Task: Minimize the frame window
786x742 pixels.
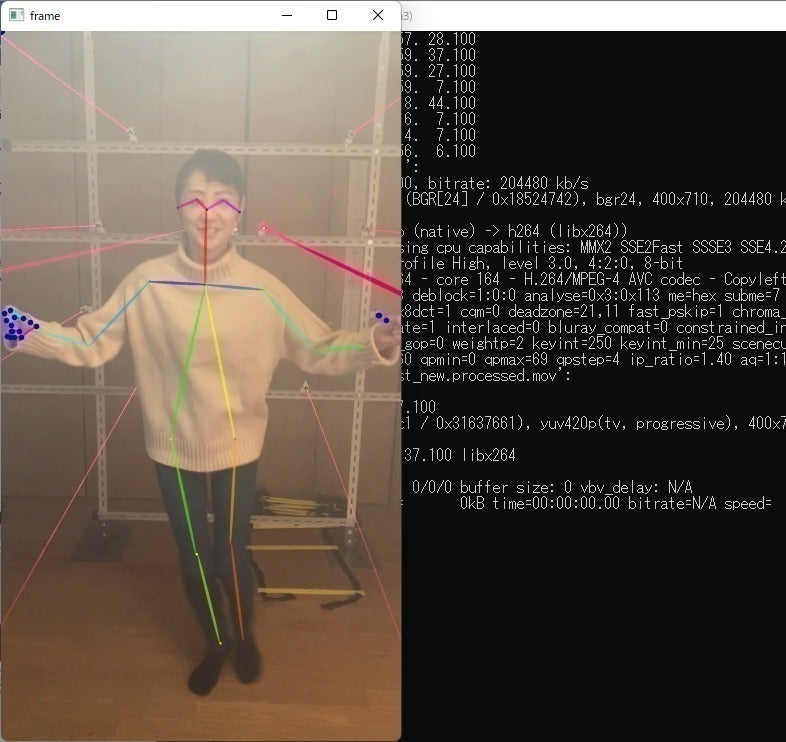Action: tap(286, 16)
